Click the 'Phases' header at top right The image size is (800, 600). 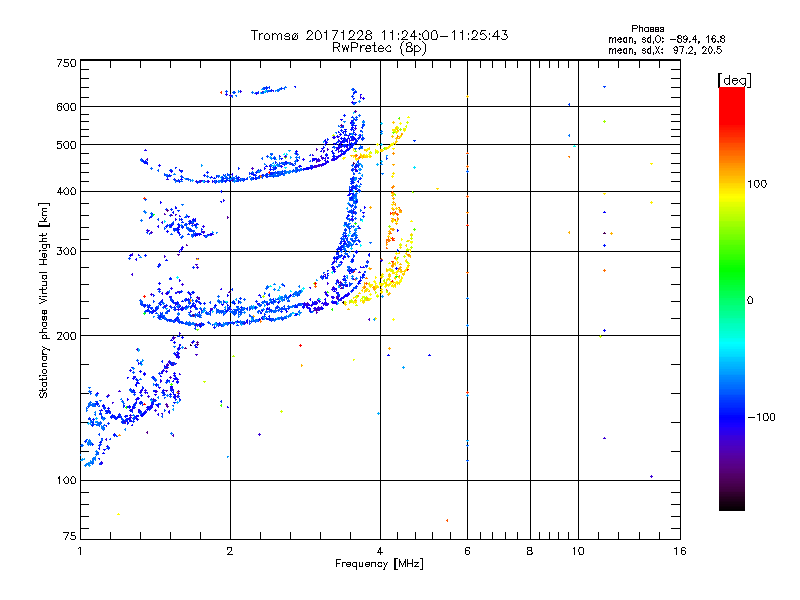pos(647,29)
